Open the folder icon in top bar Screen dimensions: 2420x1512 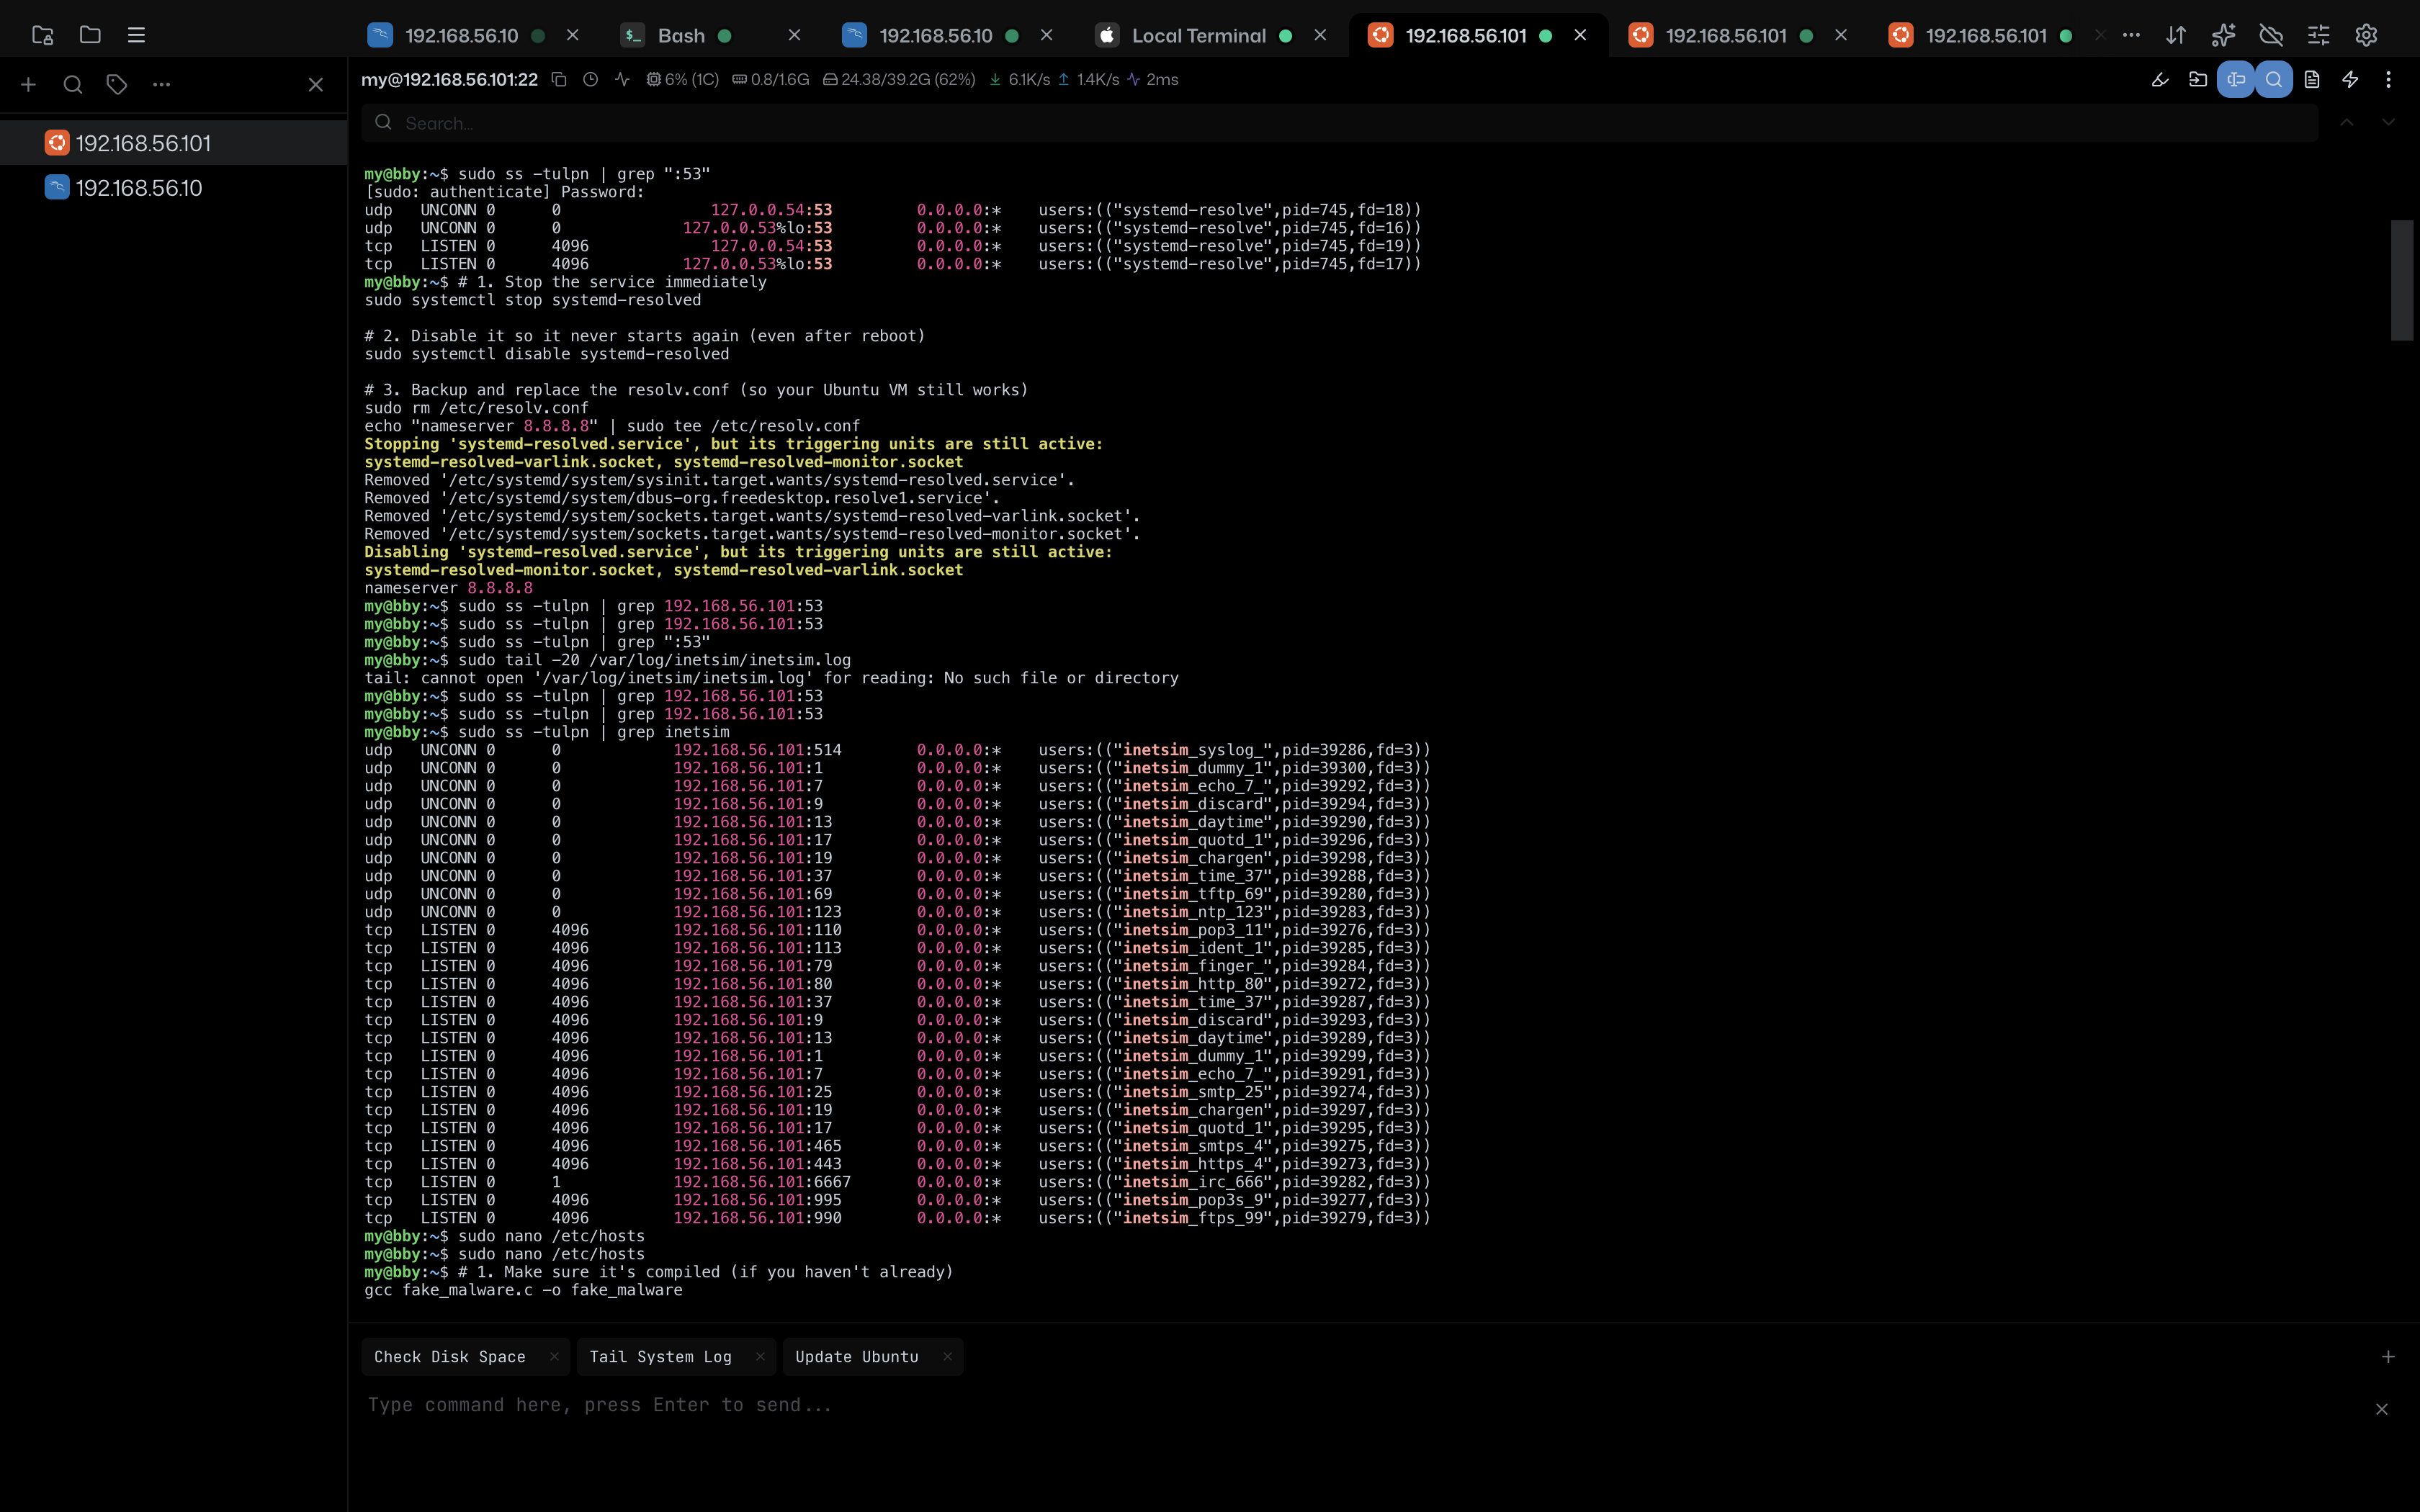tap(90, 35)
